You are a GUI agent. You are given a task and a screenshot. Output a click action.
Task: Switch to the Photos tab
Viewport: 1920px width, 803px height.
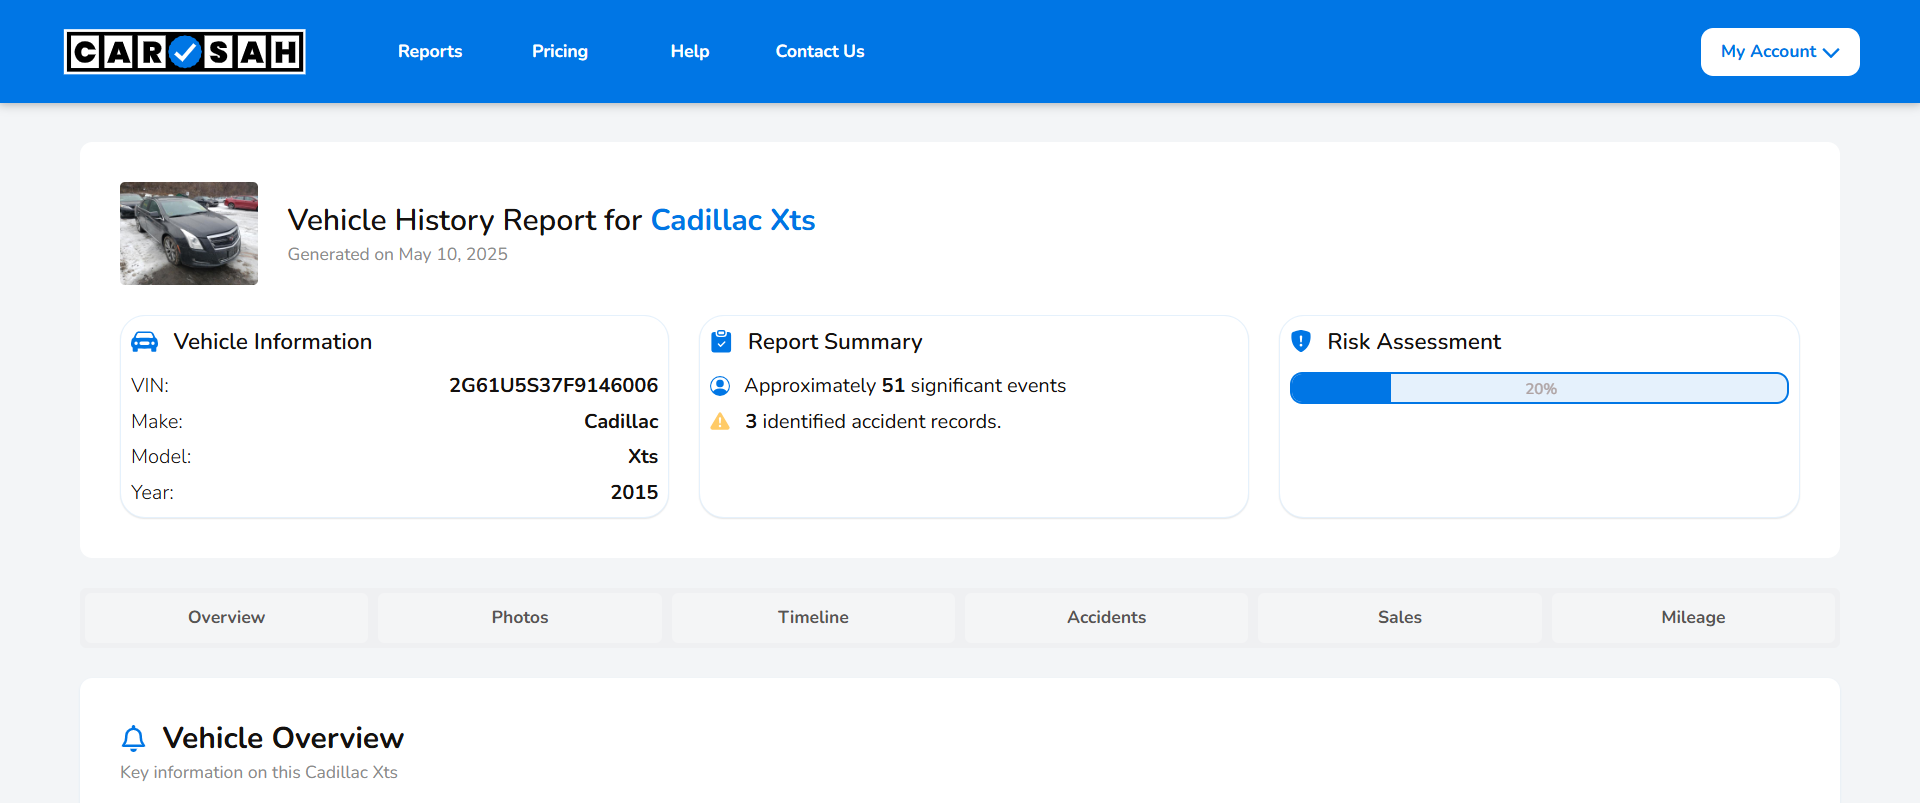pyautogui.click(x=520, y=618)
